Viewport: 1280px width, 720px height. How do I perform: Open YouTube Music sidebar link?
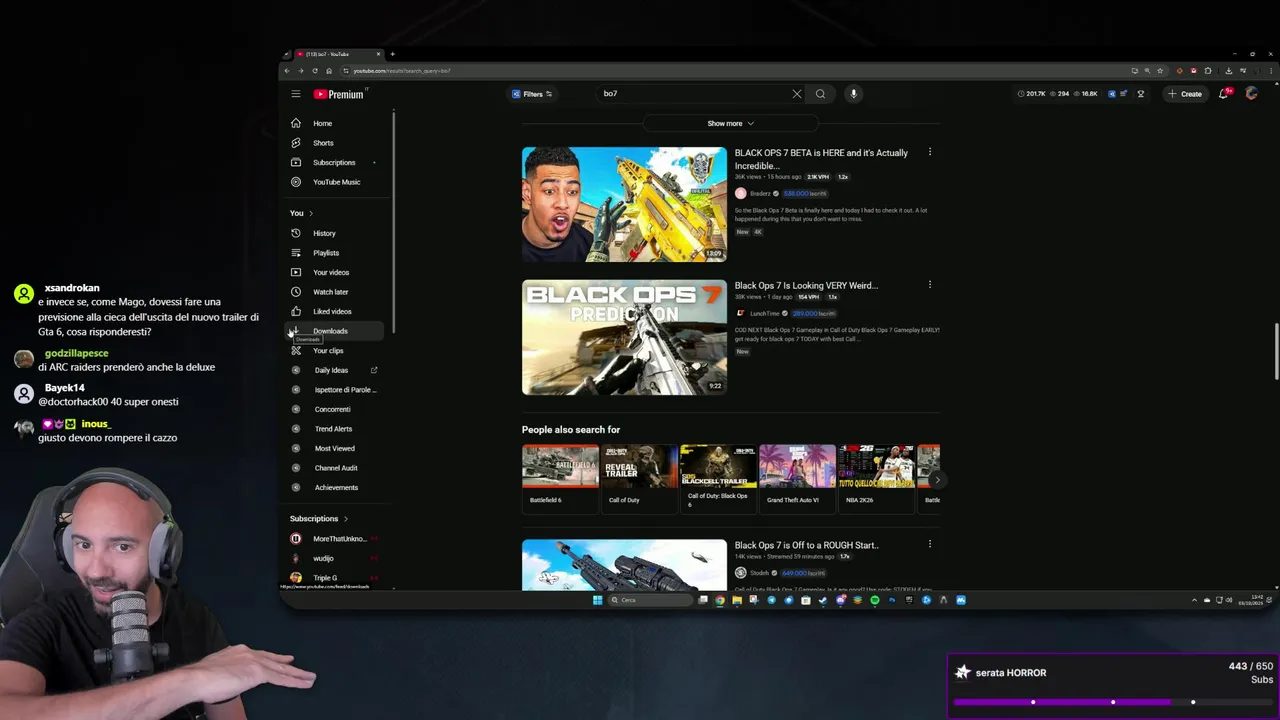(336, 182)
